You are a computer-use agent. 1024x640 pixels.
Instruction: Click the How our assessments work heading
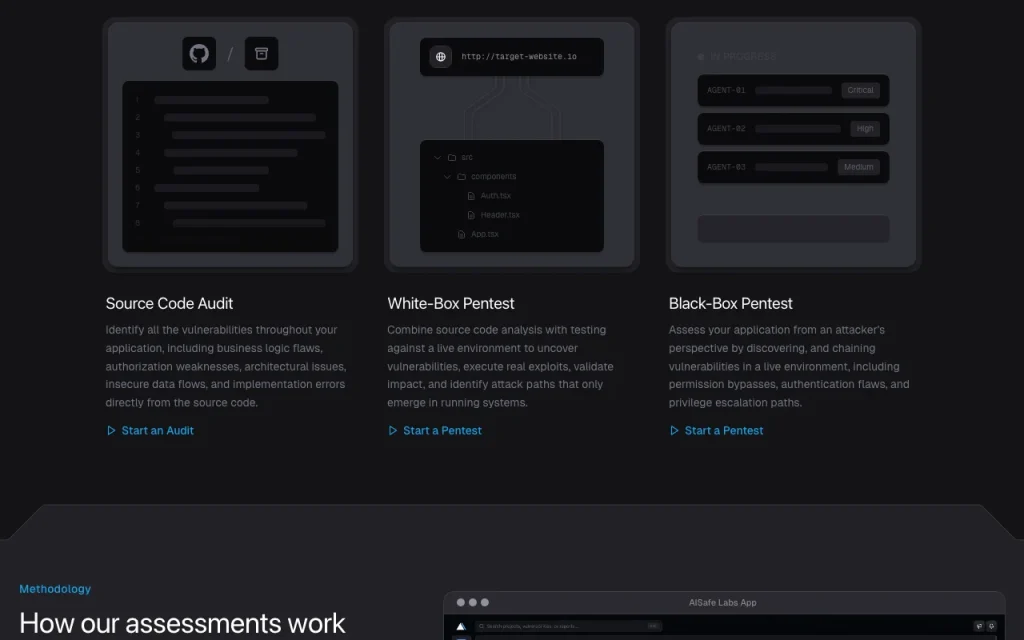click(182, 624)
